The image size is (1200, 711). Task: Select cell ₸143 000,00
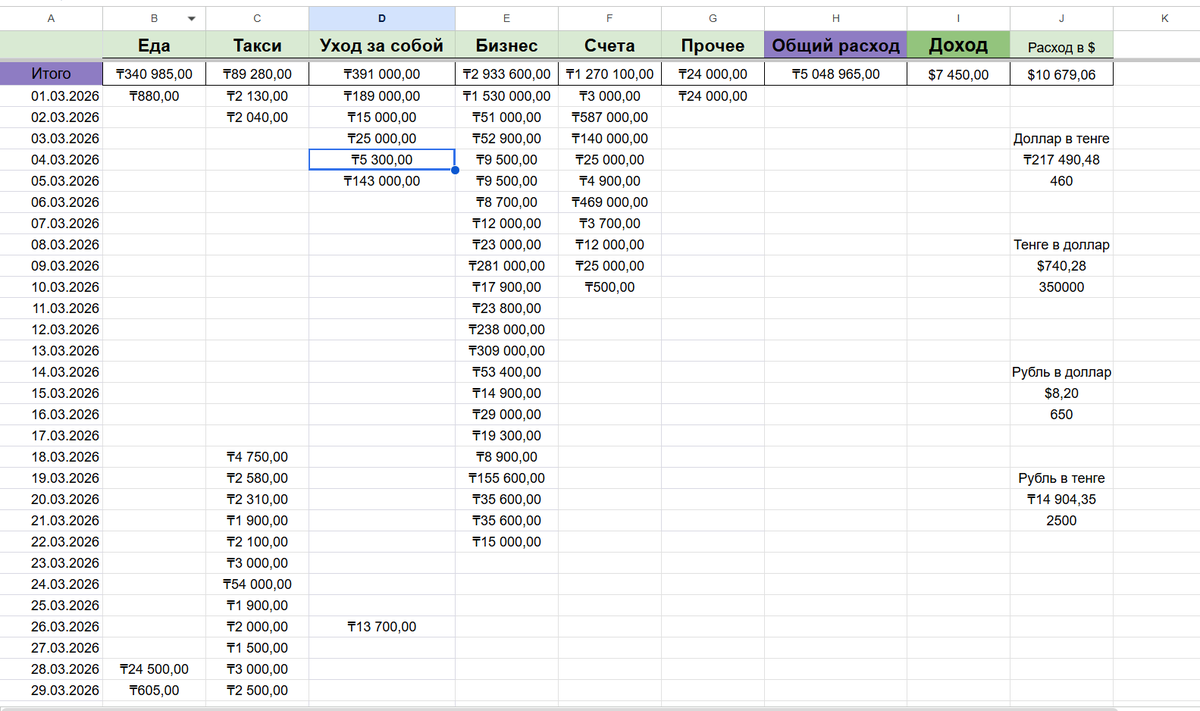coord(382,181)
